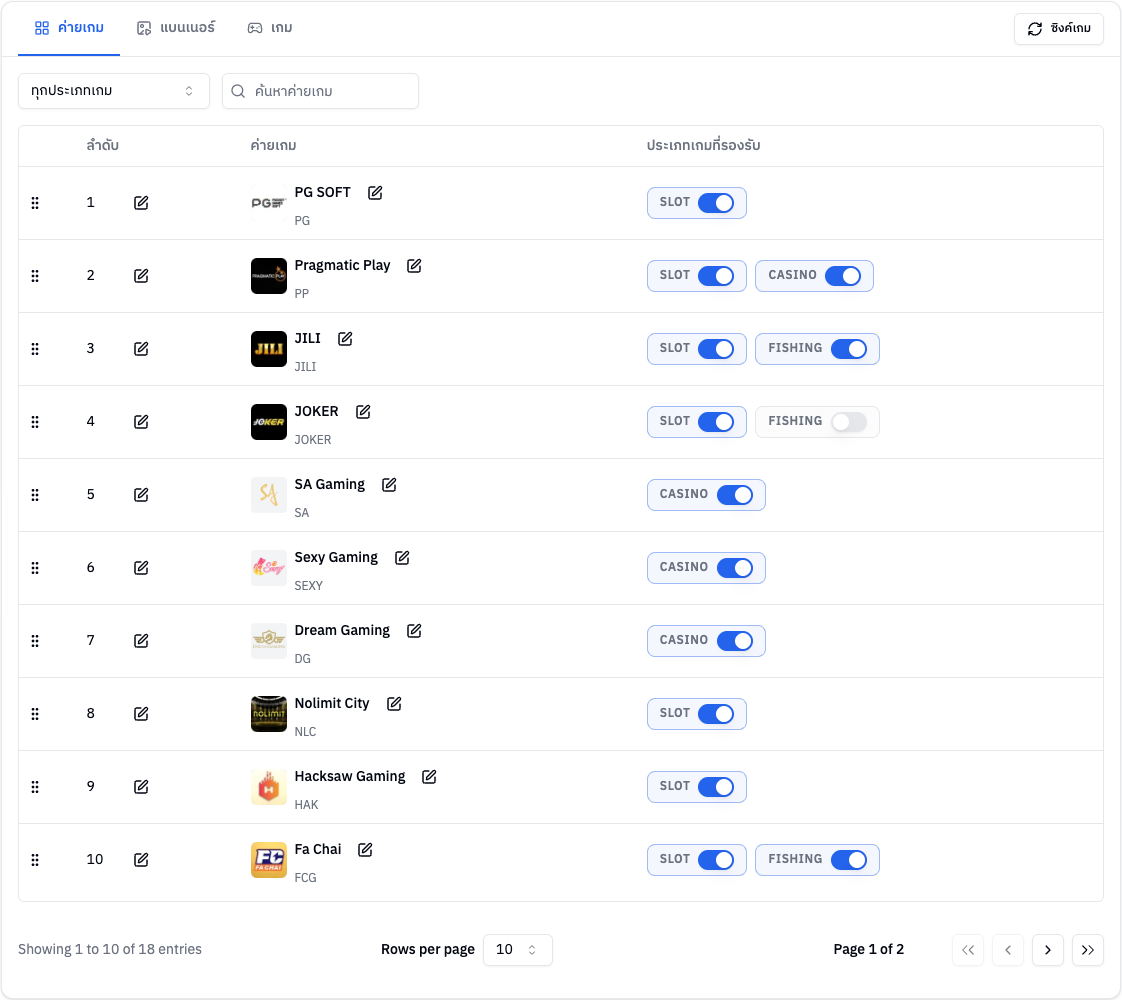Switch to the เกม tab
Screen dimensions: 1122x1000
point(270,28)
